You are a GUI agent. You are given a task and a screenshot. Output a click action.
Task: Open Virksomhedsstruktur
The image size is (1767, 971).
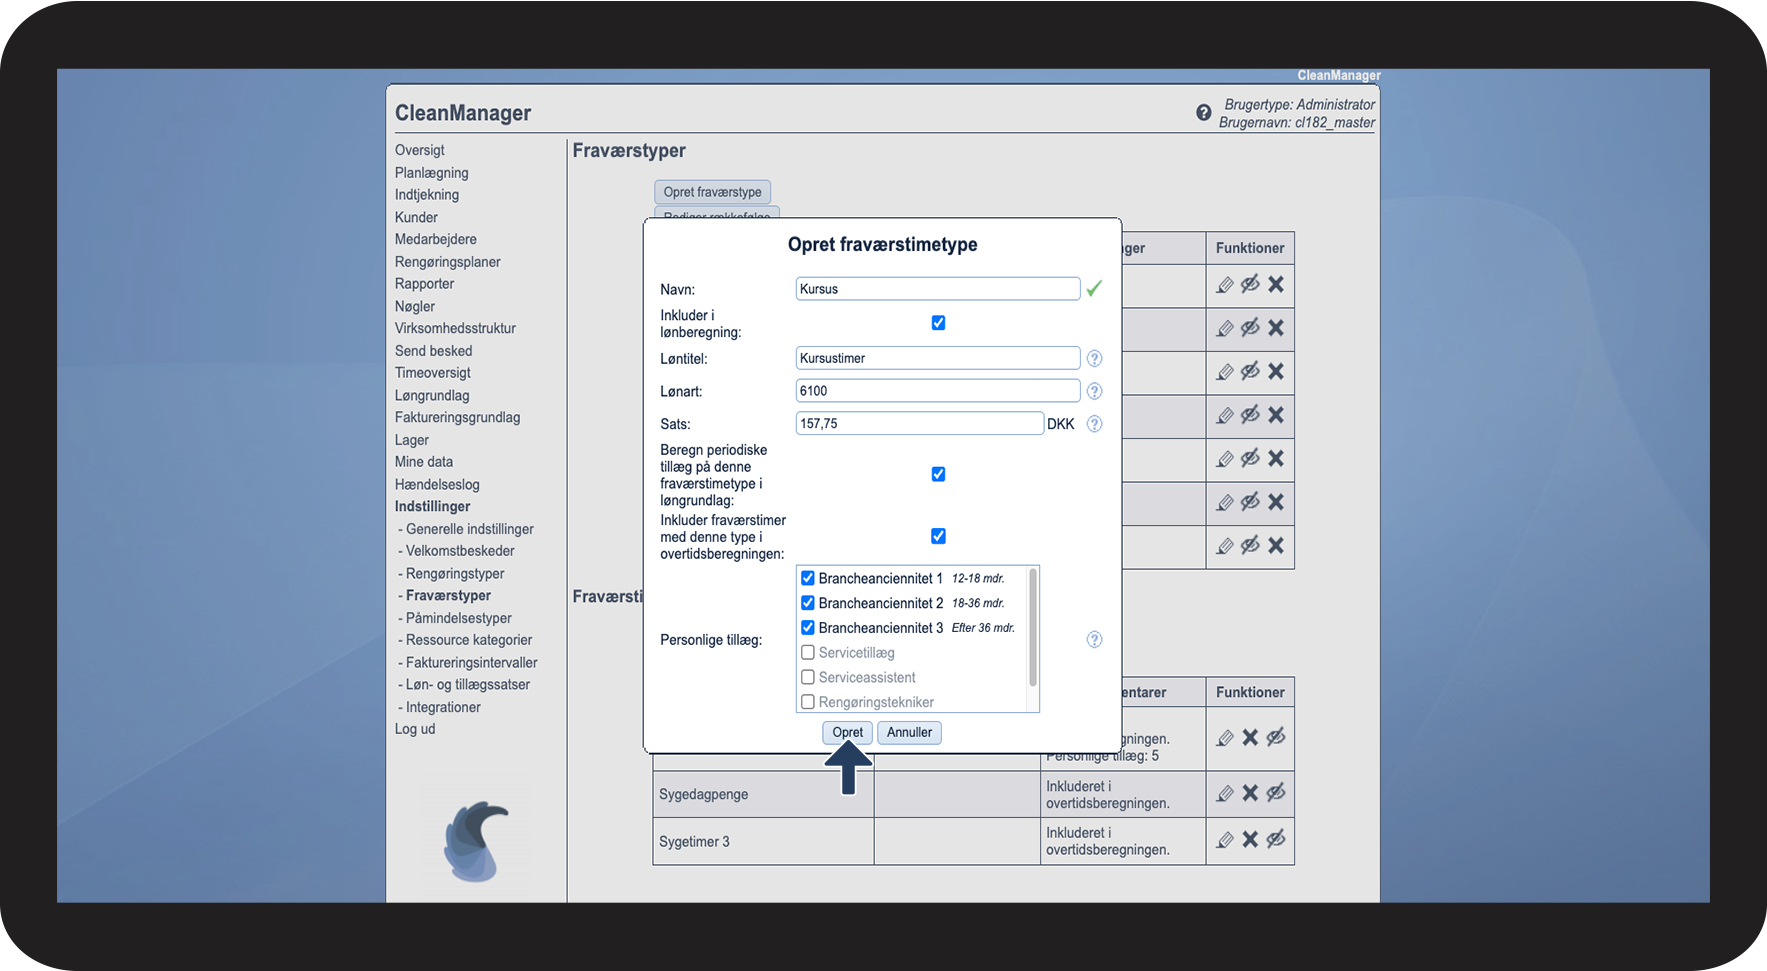(456, 328)
